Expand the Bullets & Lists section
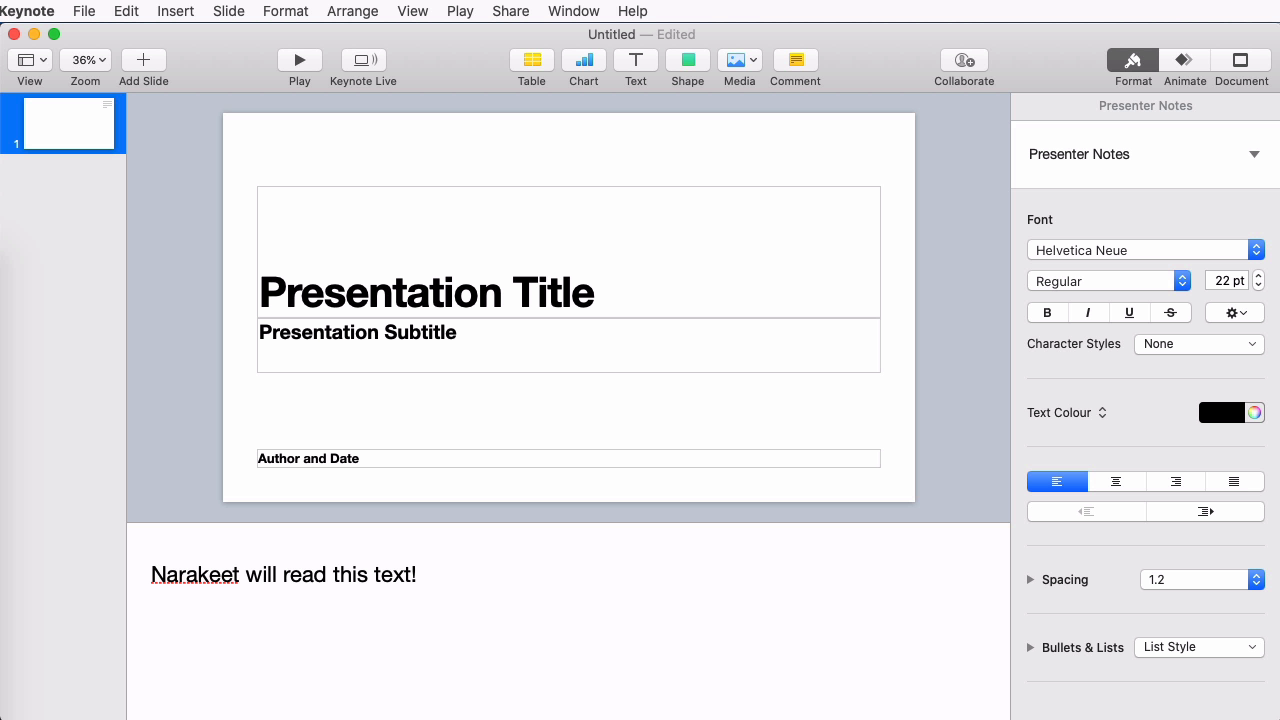Screen dimensions: 1280x720 (1031, 648)
